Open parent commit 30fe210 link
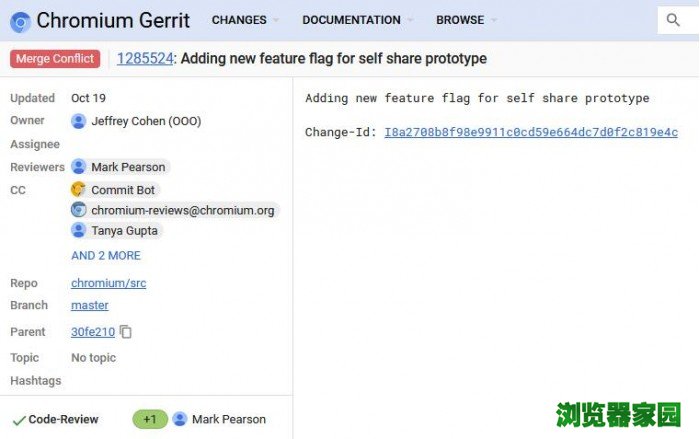 [92, 332]
